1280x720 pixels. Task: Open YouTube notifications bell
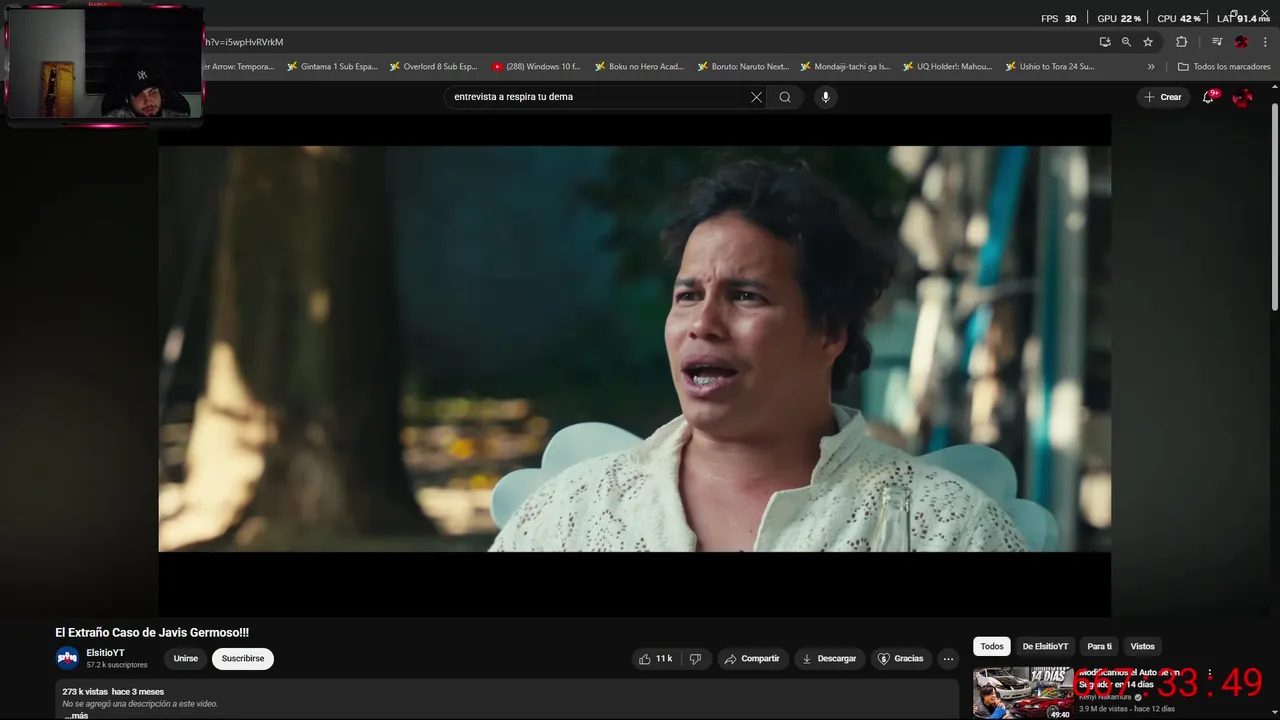pos(1208,97)
